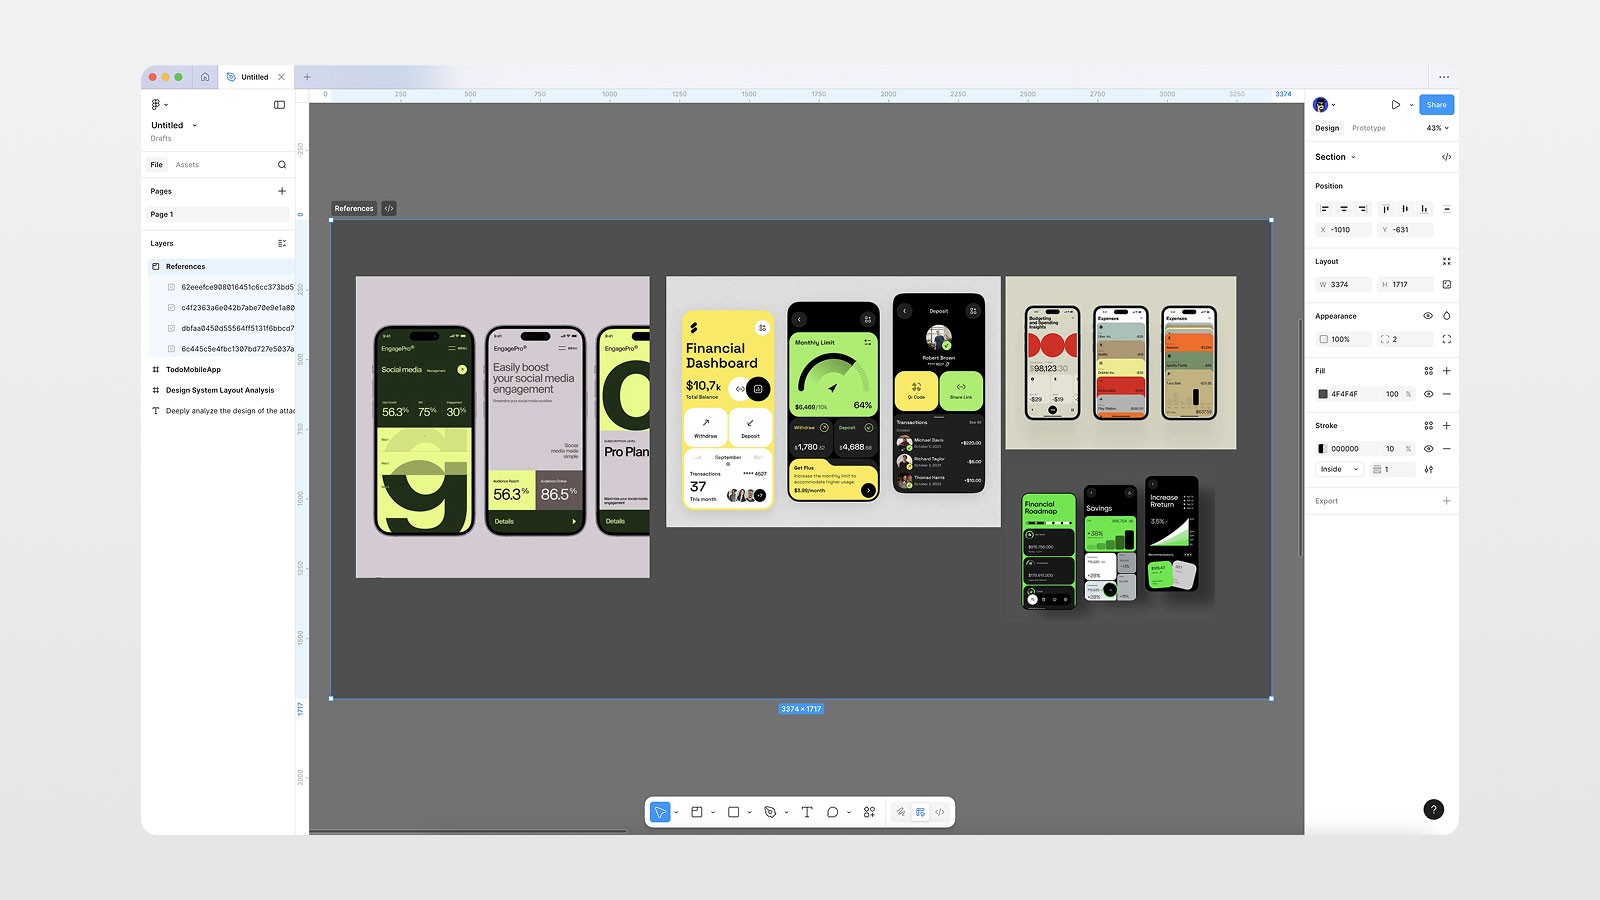Switch to Dev Mode with the code icon
Image resolution: width=1600 pixels, height=900 pixels.
(x=940, y=812)
